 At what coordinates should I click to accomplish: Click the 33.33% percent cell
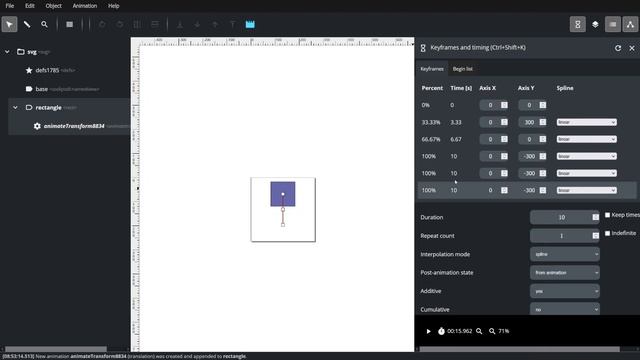pyautogui.click(x=431, y=122)
